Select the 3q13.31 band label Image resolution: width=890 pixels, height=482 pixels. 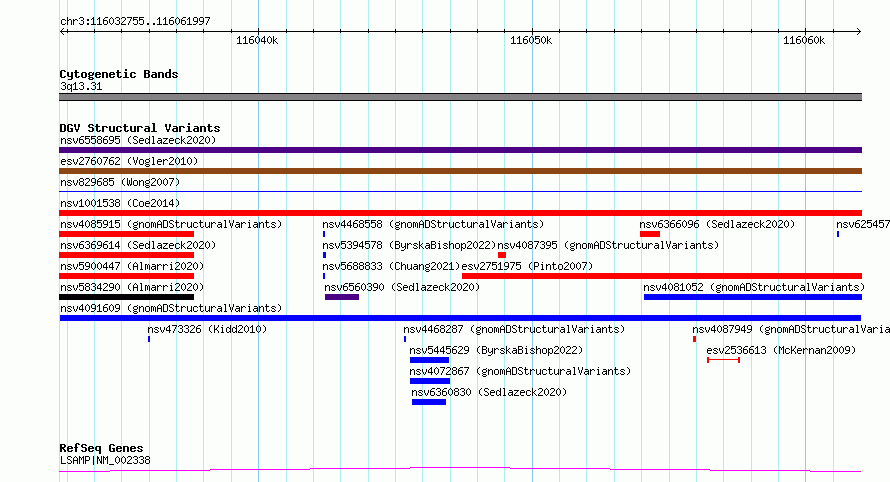click(x=81, y=86)
